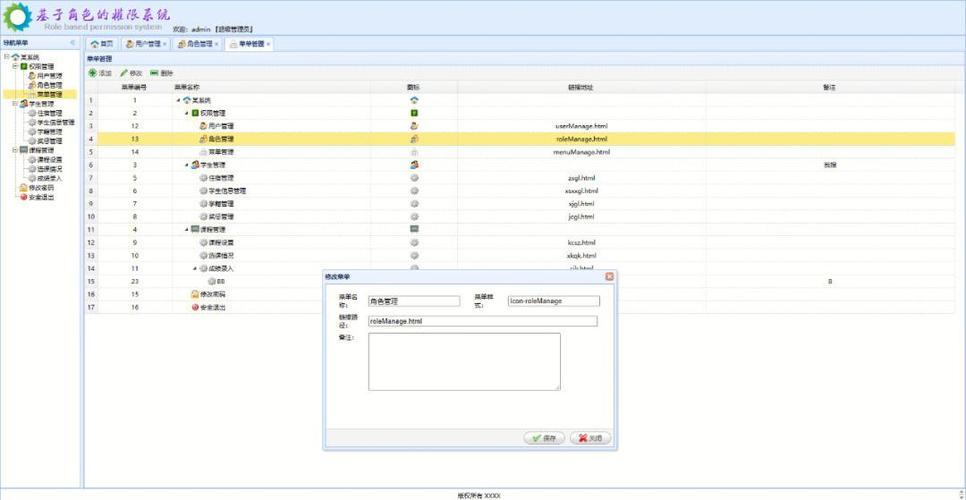Image resolution: width=966 pixels, height=500 pixels.
Task: Click the 安全退出 red icon in the sidebar
Action: click(24, 197)
